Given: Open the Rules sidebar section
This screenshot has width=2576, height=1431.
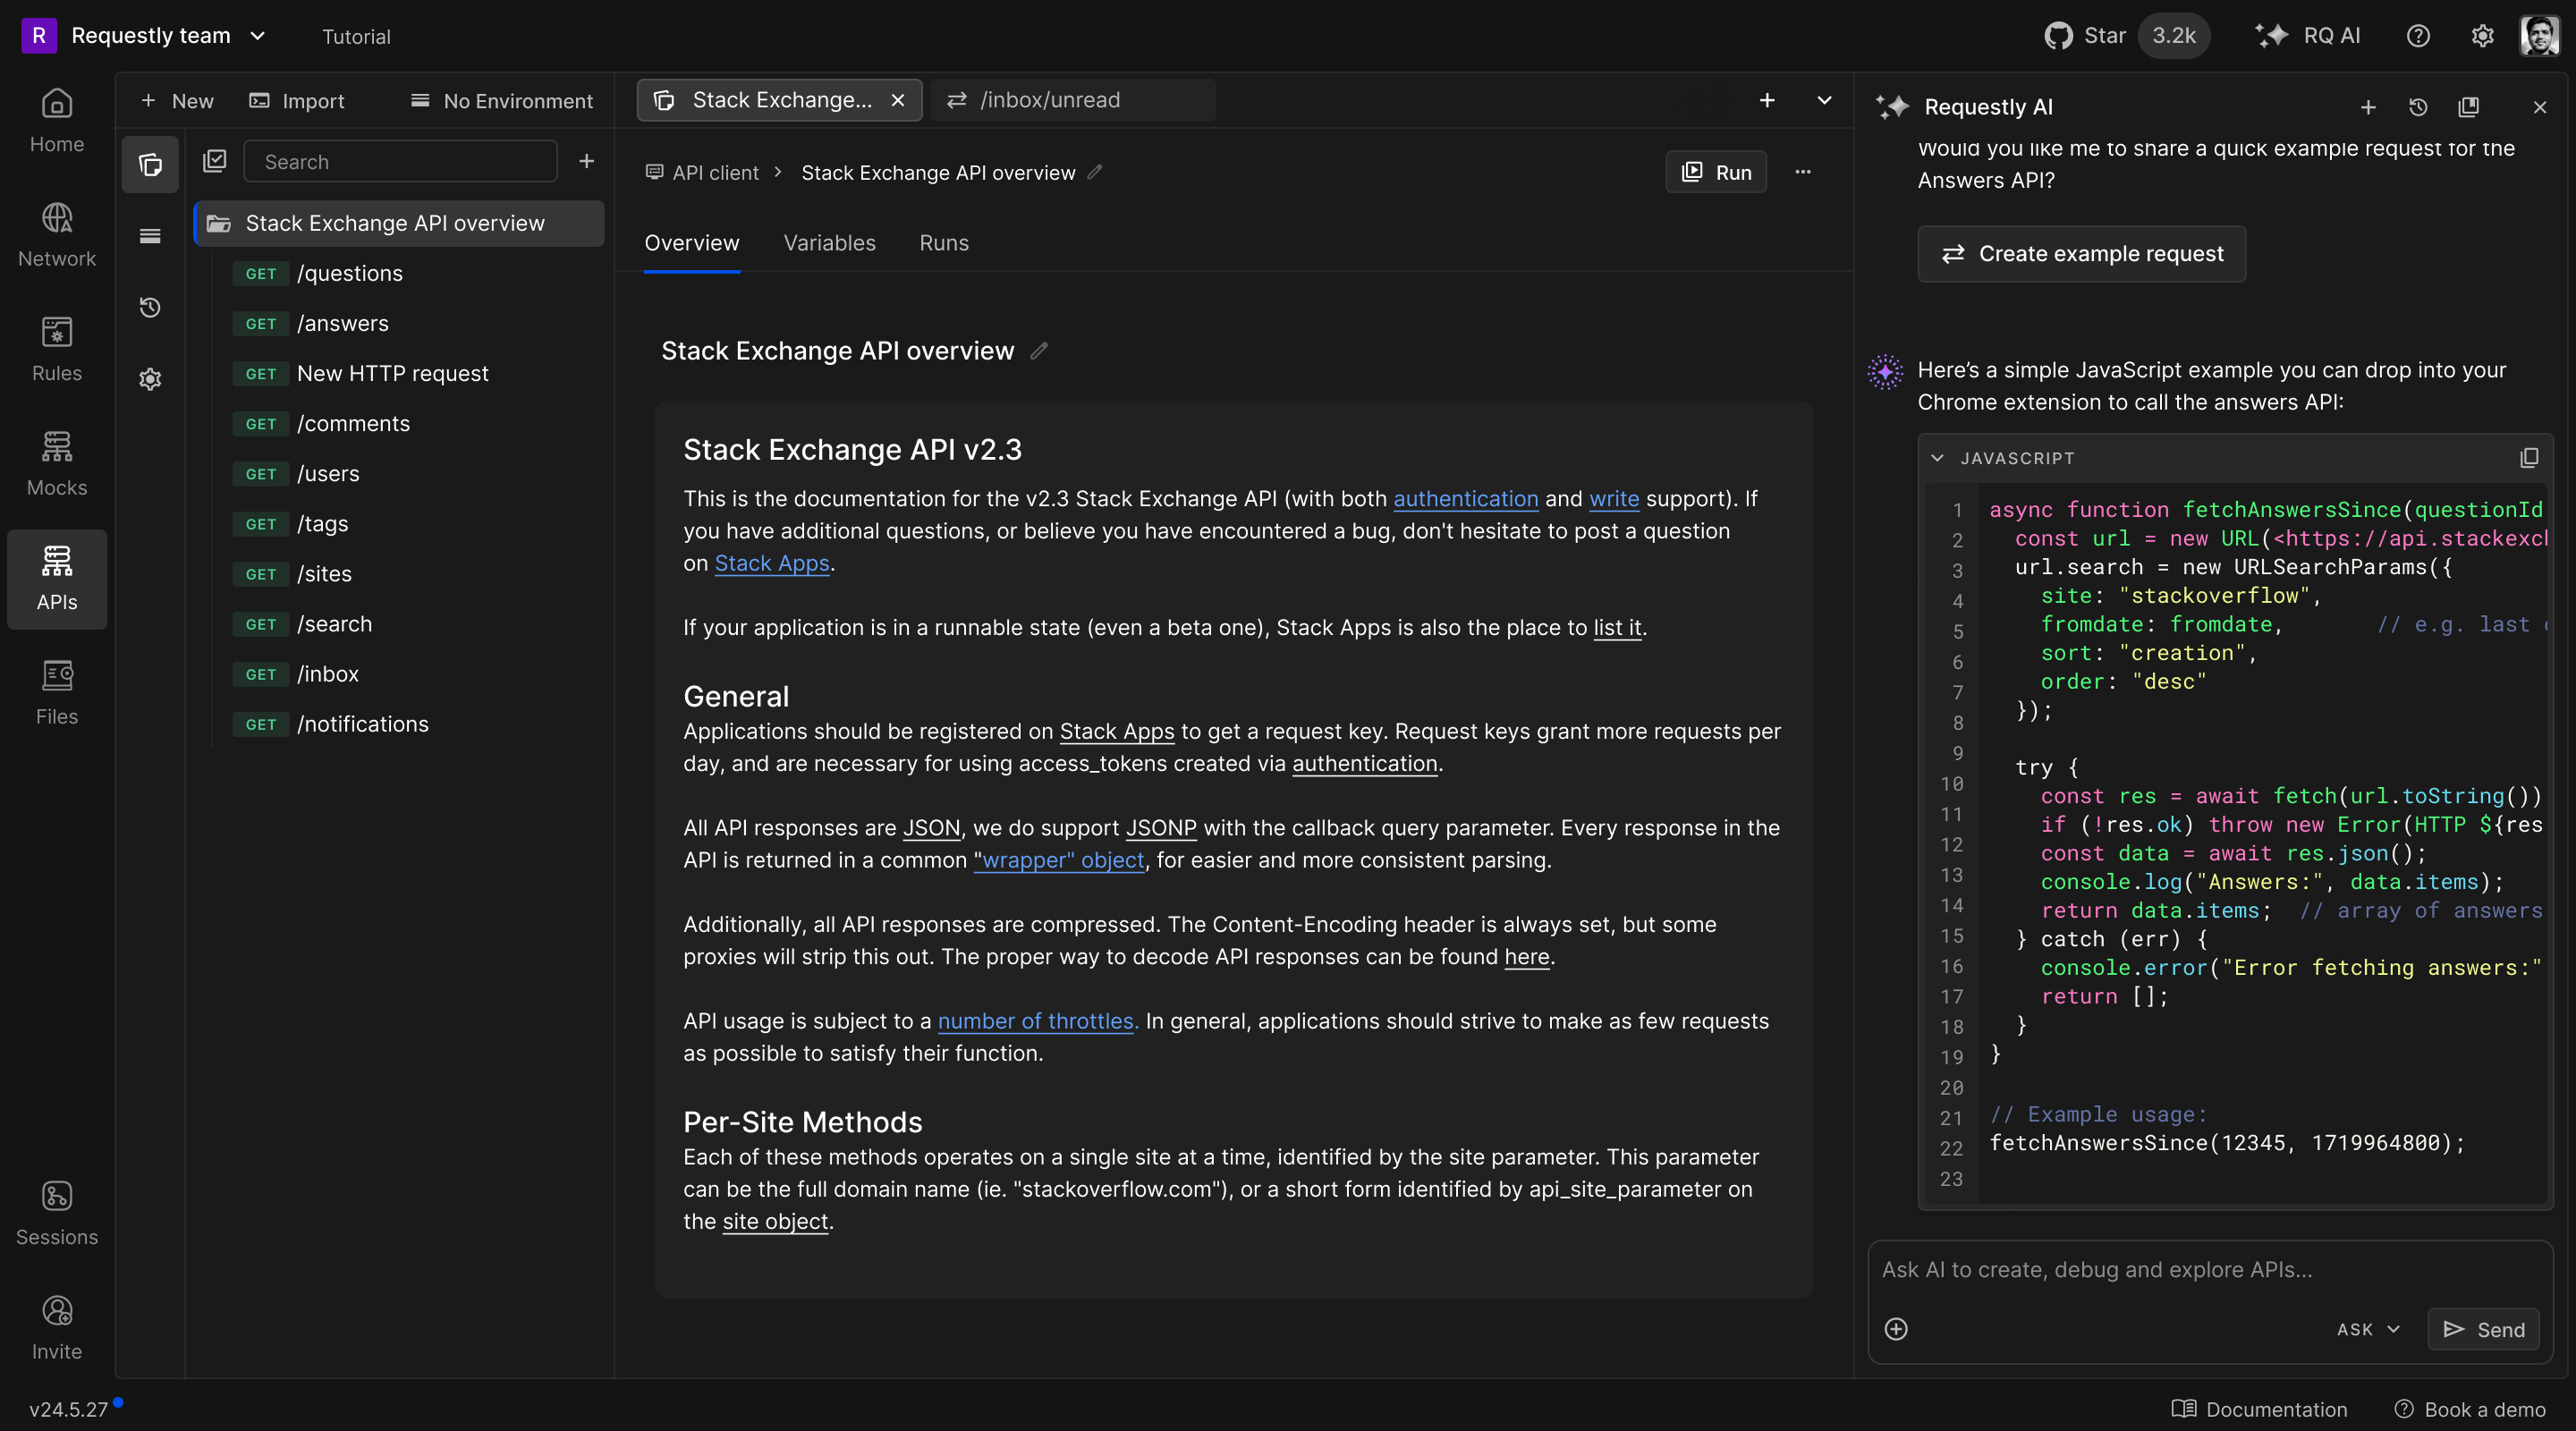Looking at the screenshot, I should (57, 350).
